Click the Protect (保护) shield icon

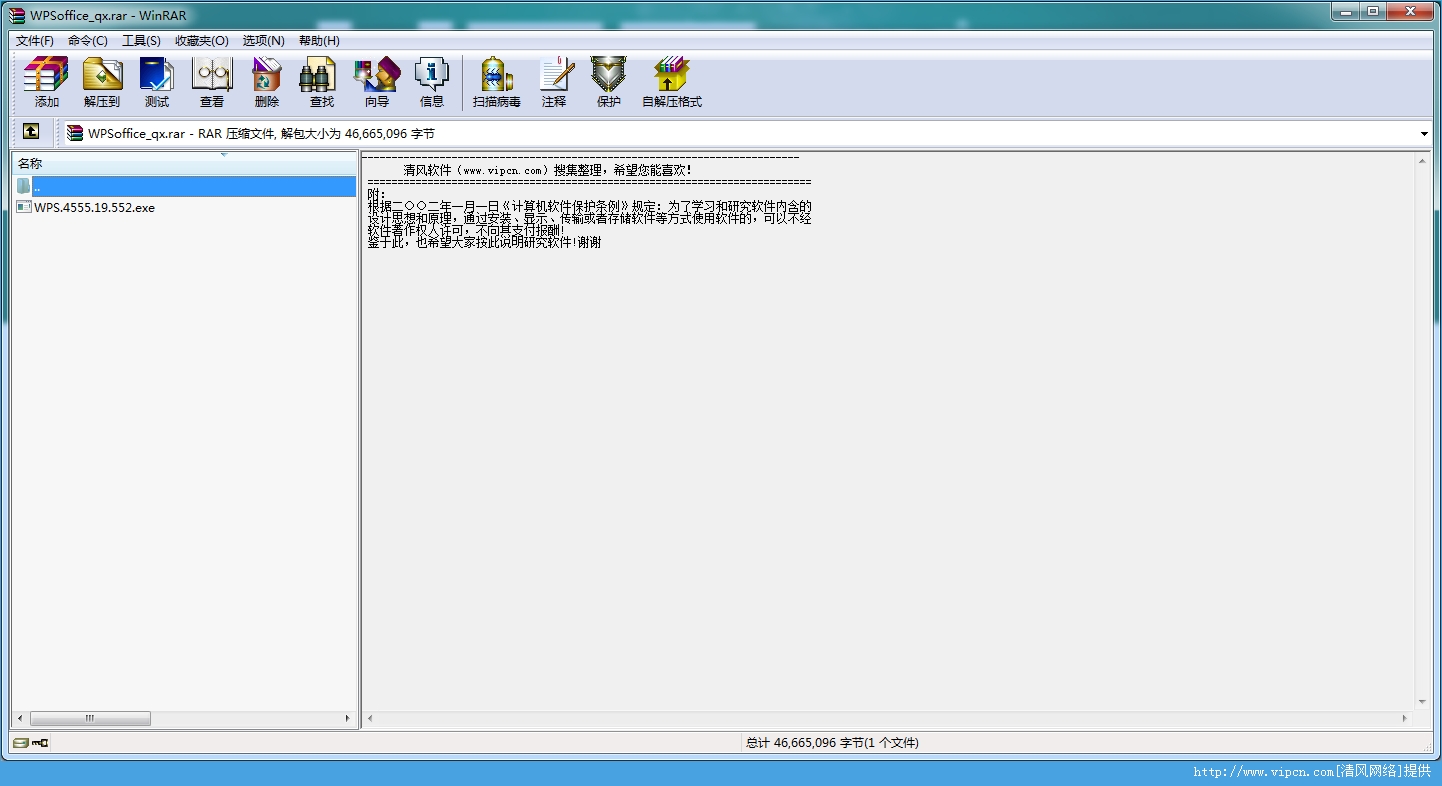tap(609, 81)
